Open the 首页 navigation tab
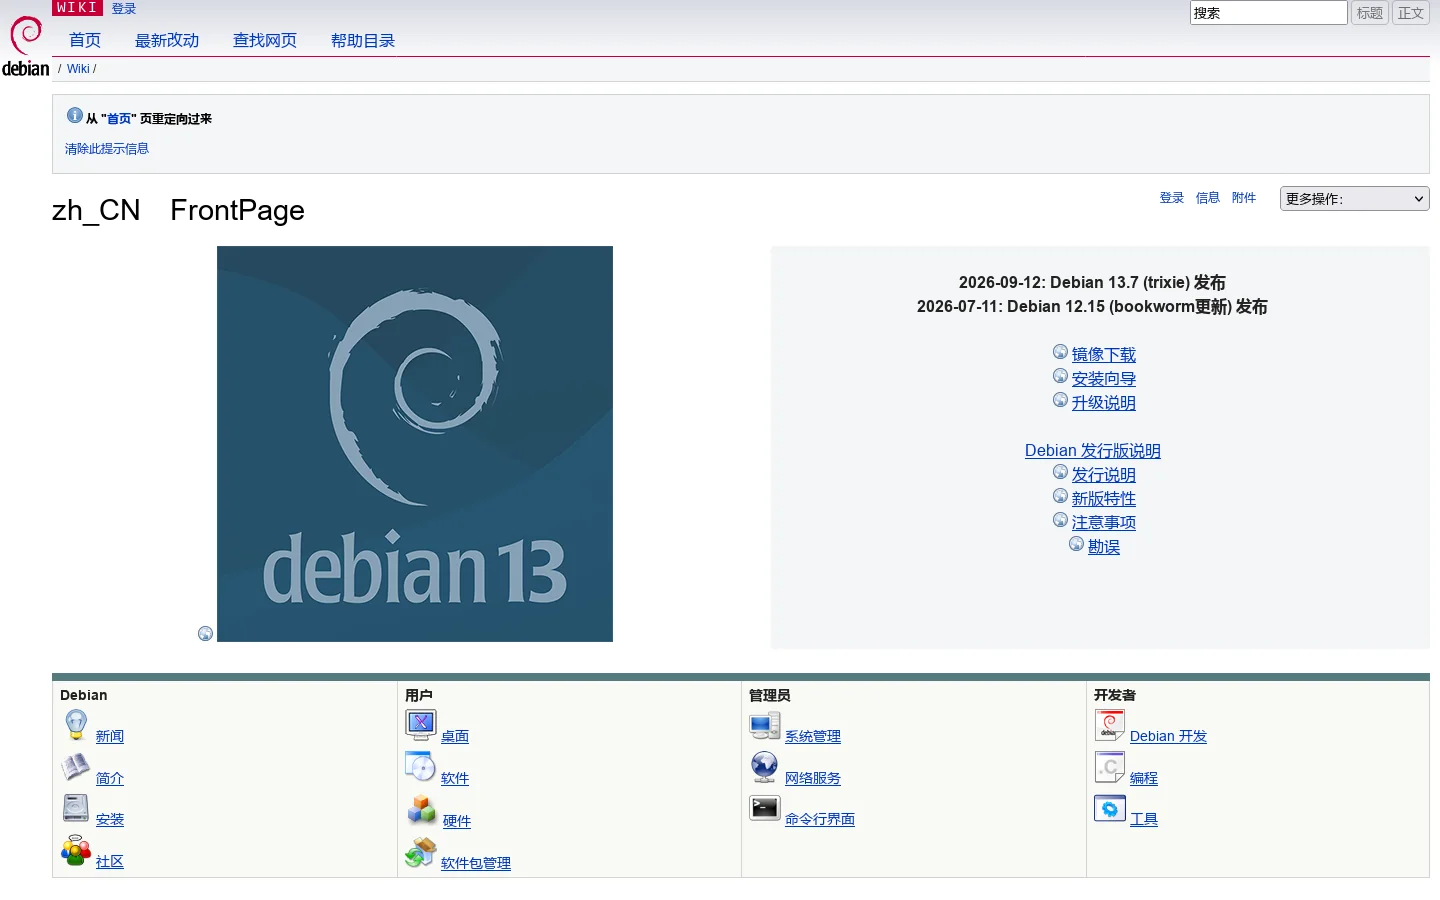Image resolution: width=1440 pixels, height=900 pixels. pyautogui.click(x=85, y=40)
